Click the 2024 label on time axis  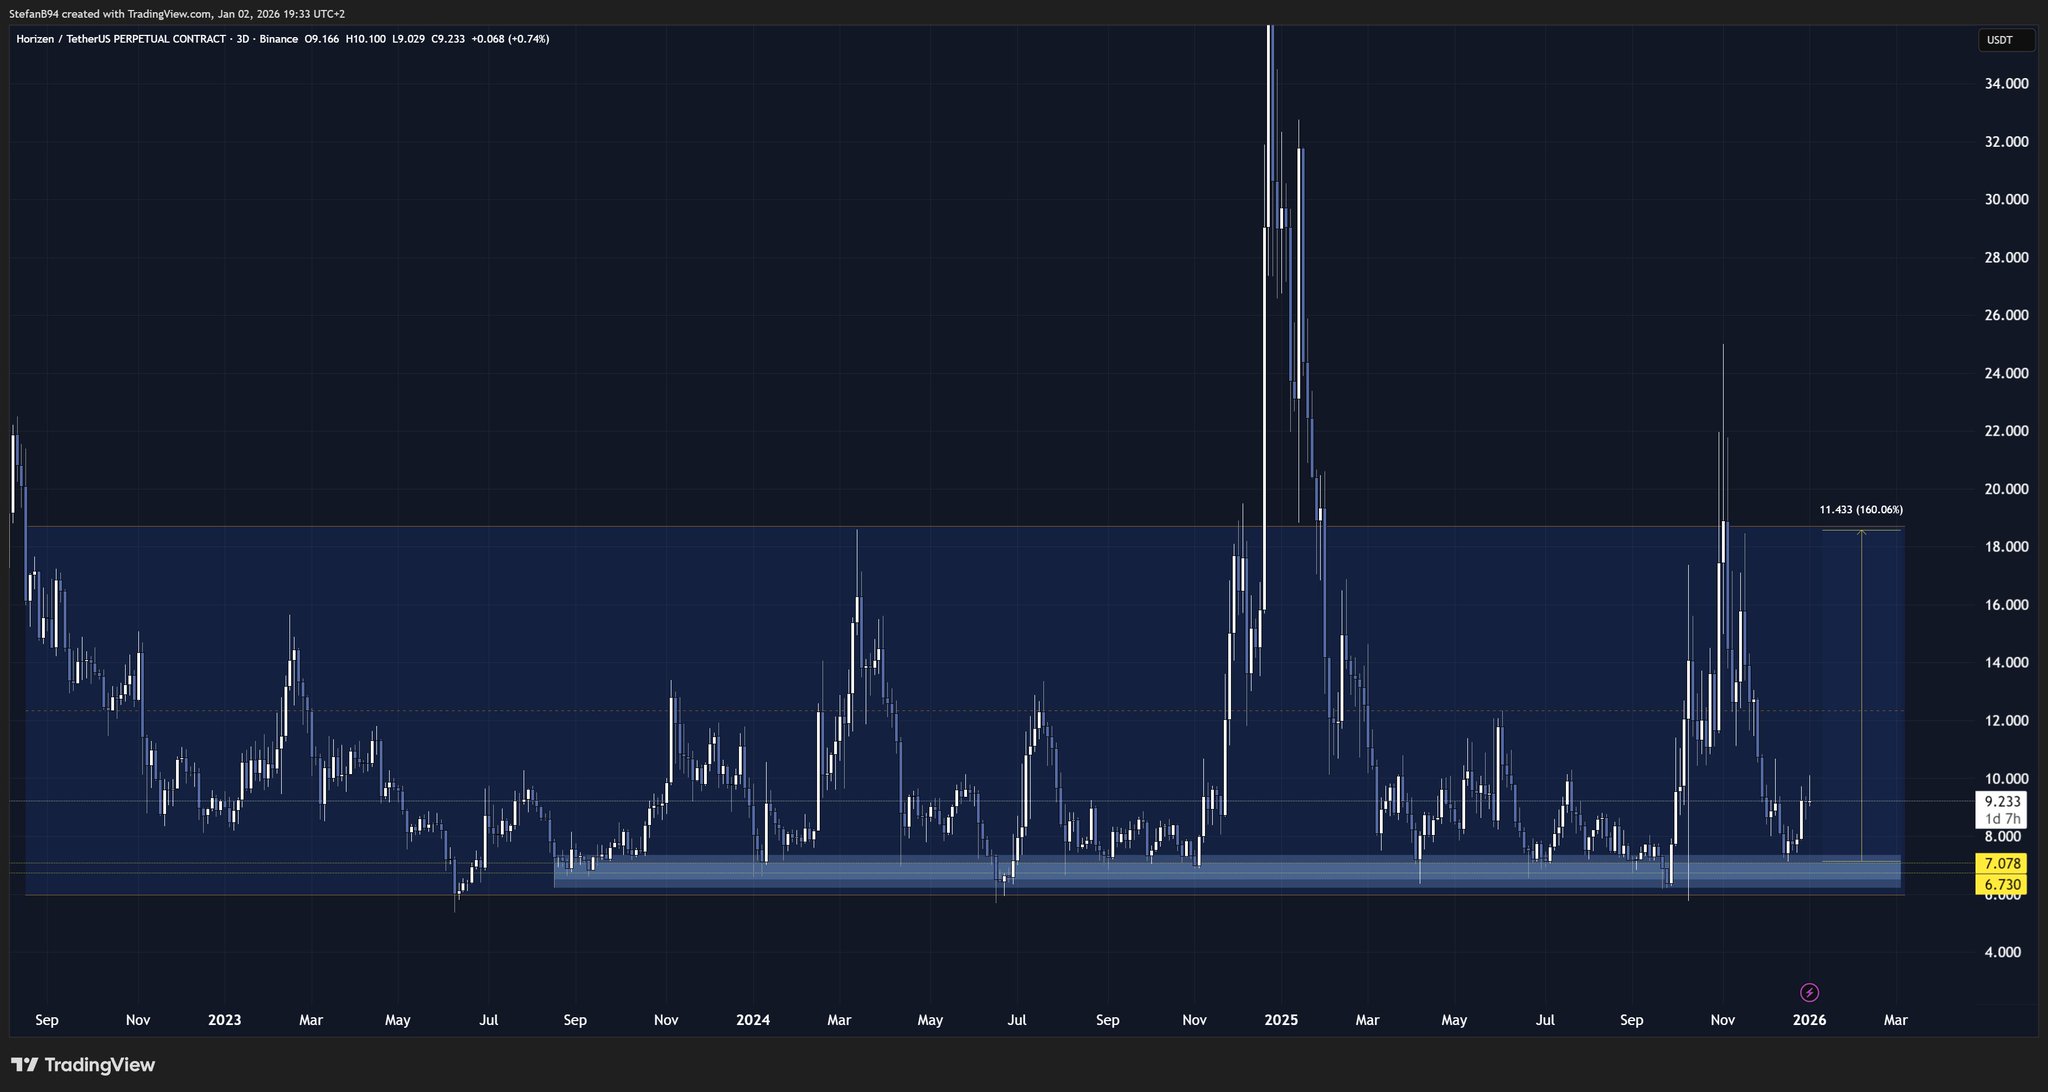(x=752, y=1020)
